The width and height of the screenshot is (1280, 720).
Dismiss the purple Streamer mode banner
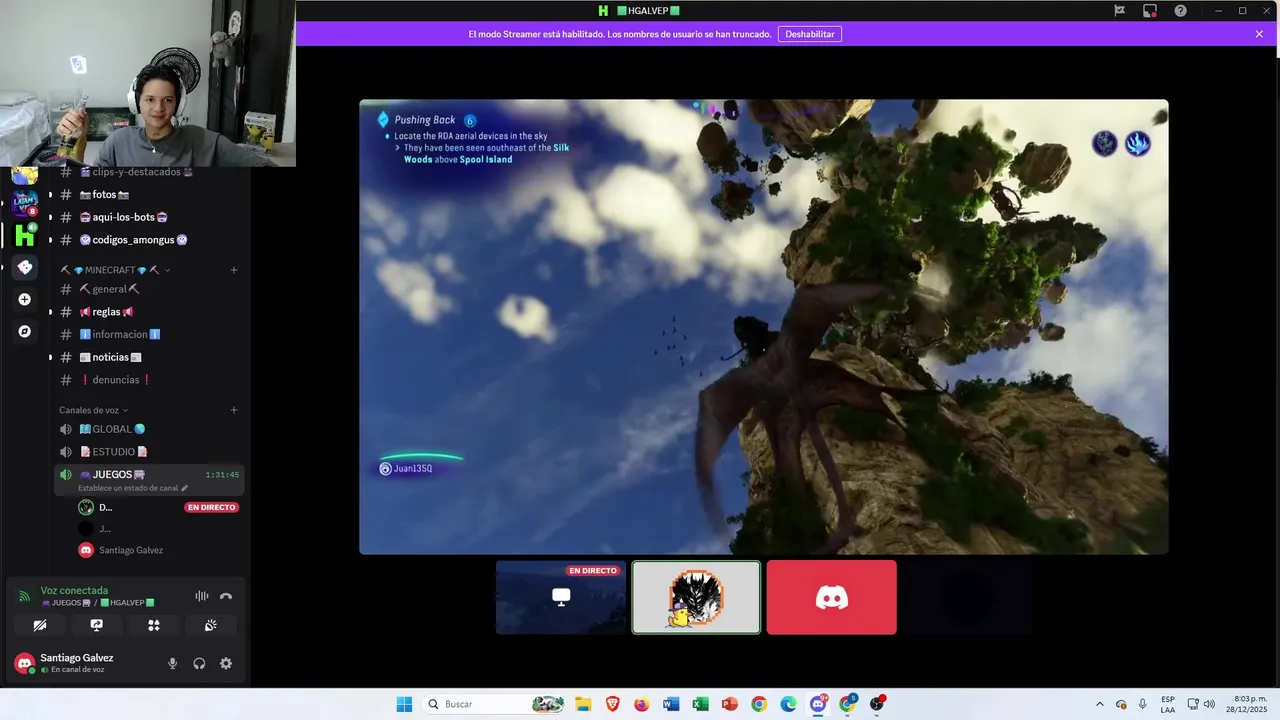[x=1259, y=34]
